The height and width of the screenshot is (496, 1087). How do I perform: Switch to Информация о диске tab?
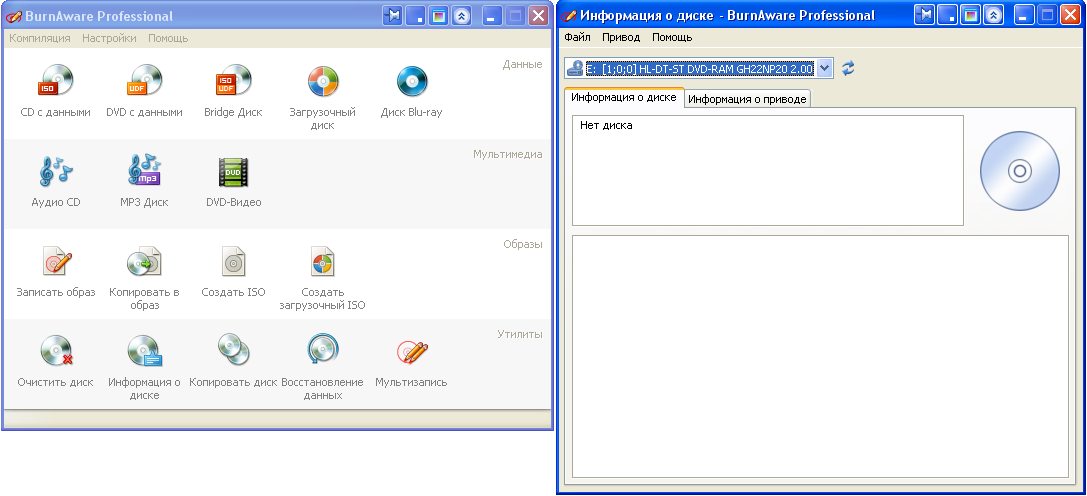point(624,97)
